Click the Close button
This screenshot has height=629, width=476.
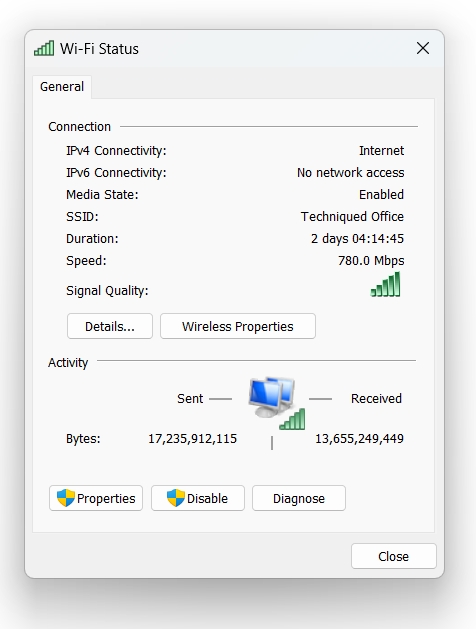[x=393, y=556]
